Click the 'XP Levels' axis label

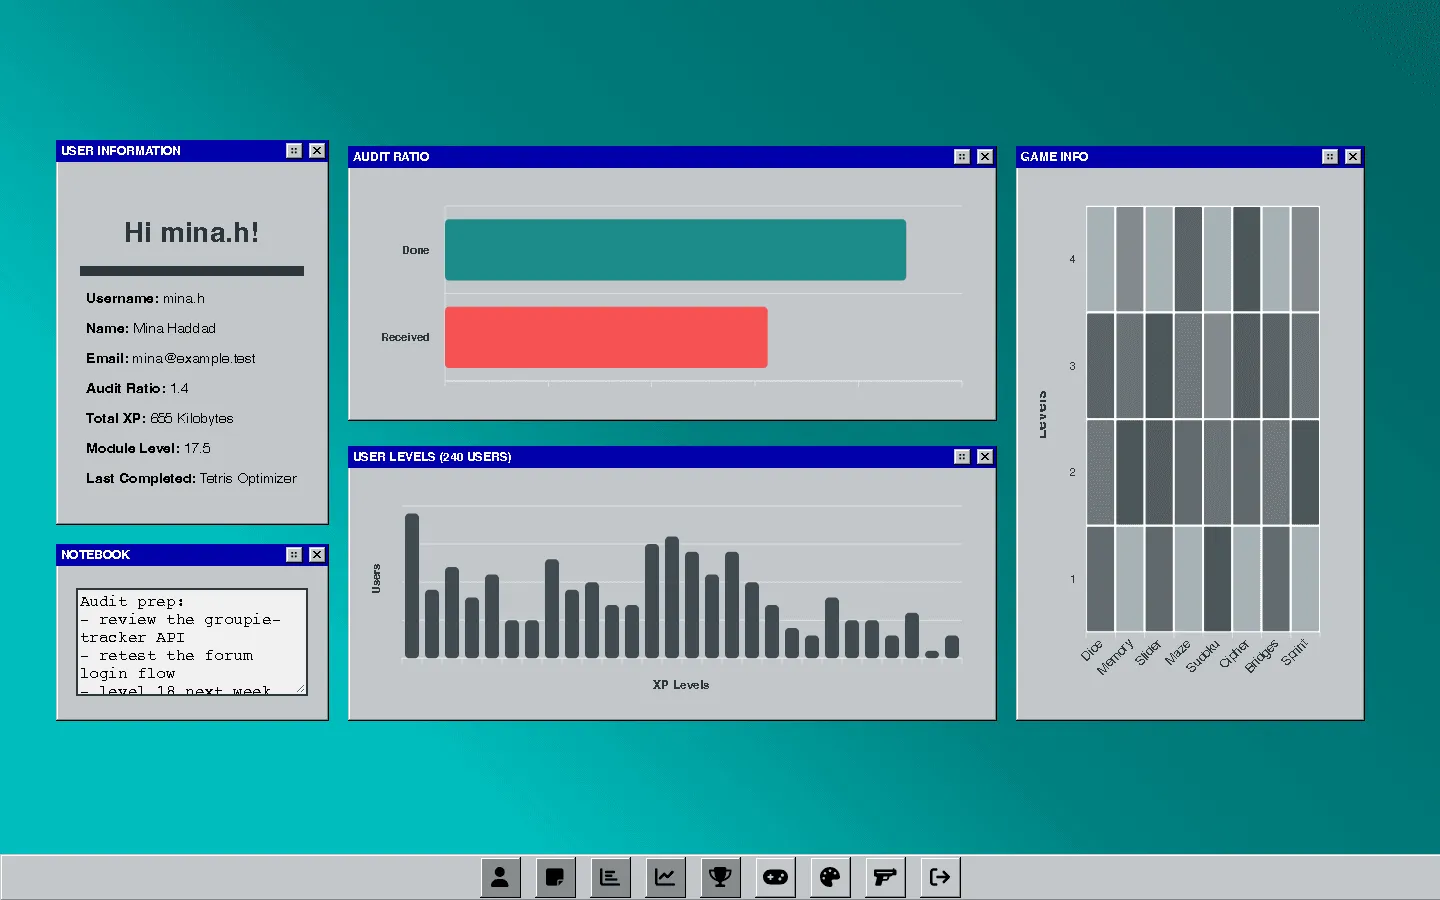coord(681,685)
